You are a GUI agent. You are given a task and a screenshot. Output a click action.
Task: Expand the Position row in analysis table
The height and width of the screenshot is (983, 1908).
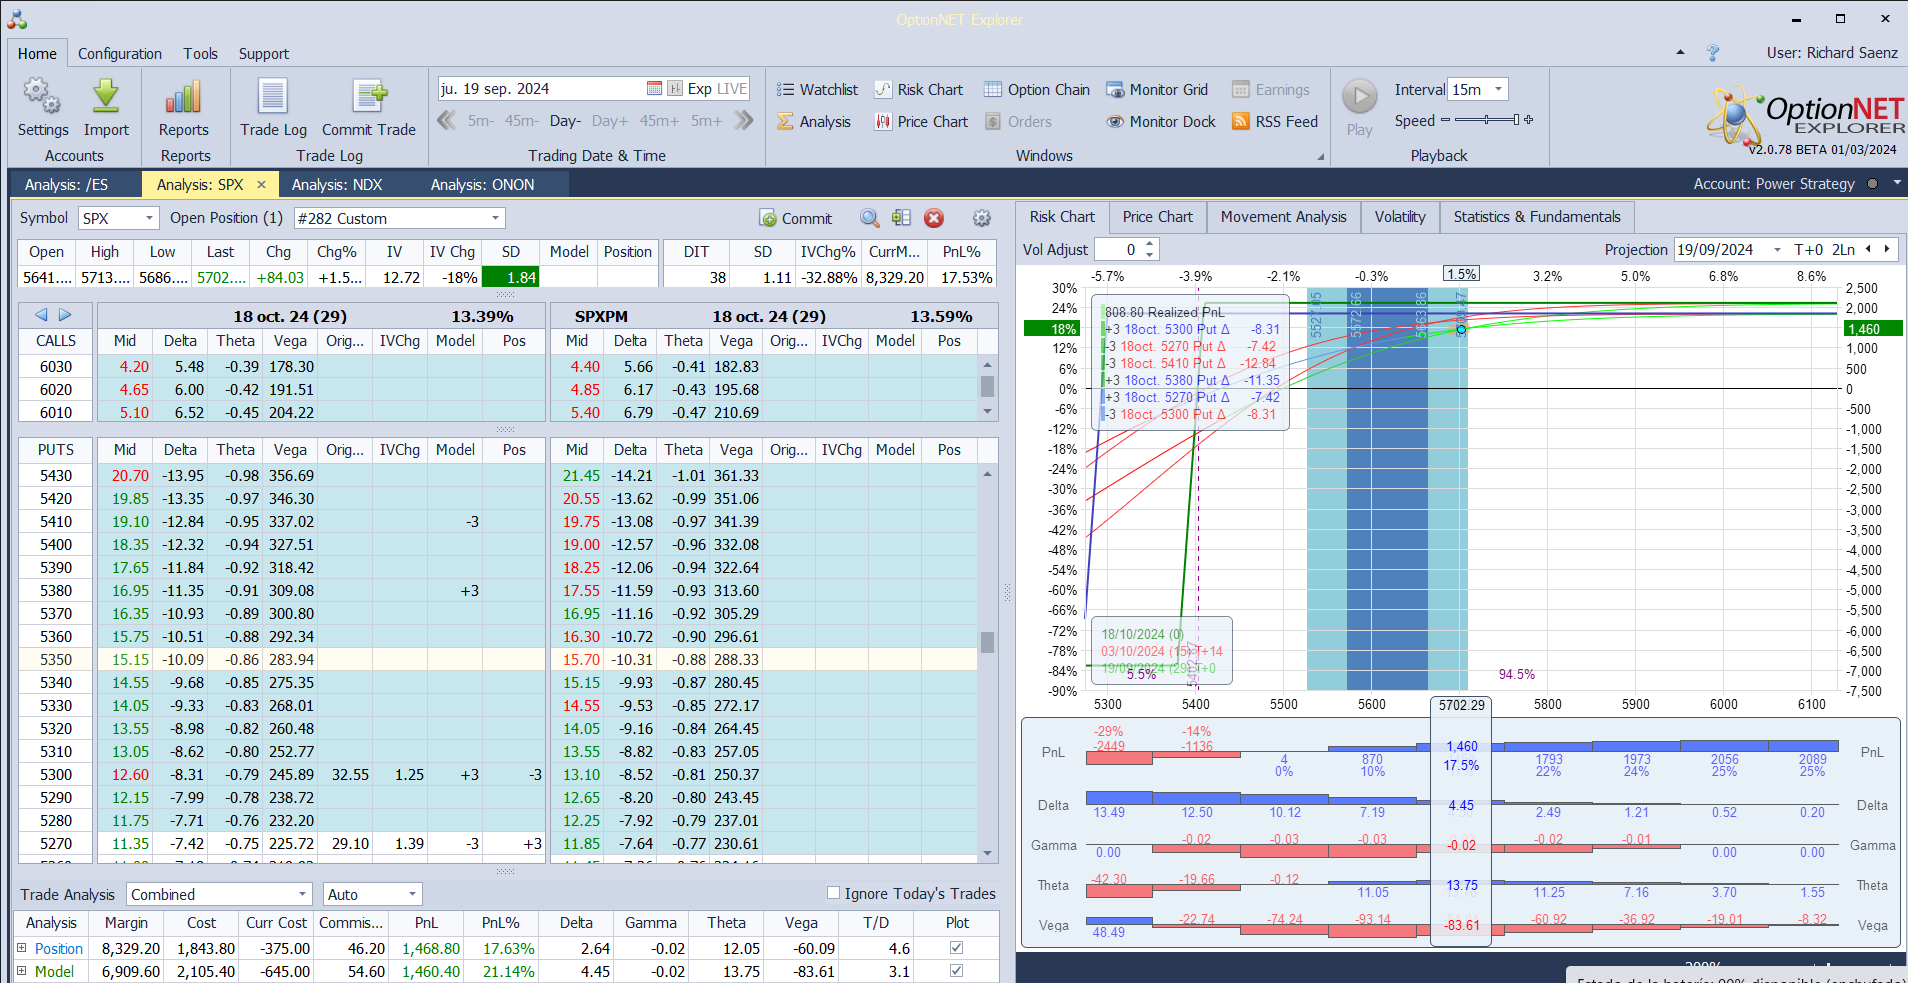21,948
